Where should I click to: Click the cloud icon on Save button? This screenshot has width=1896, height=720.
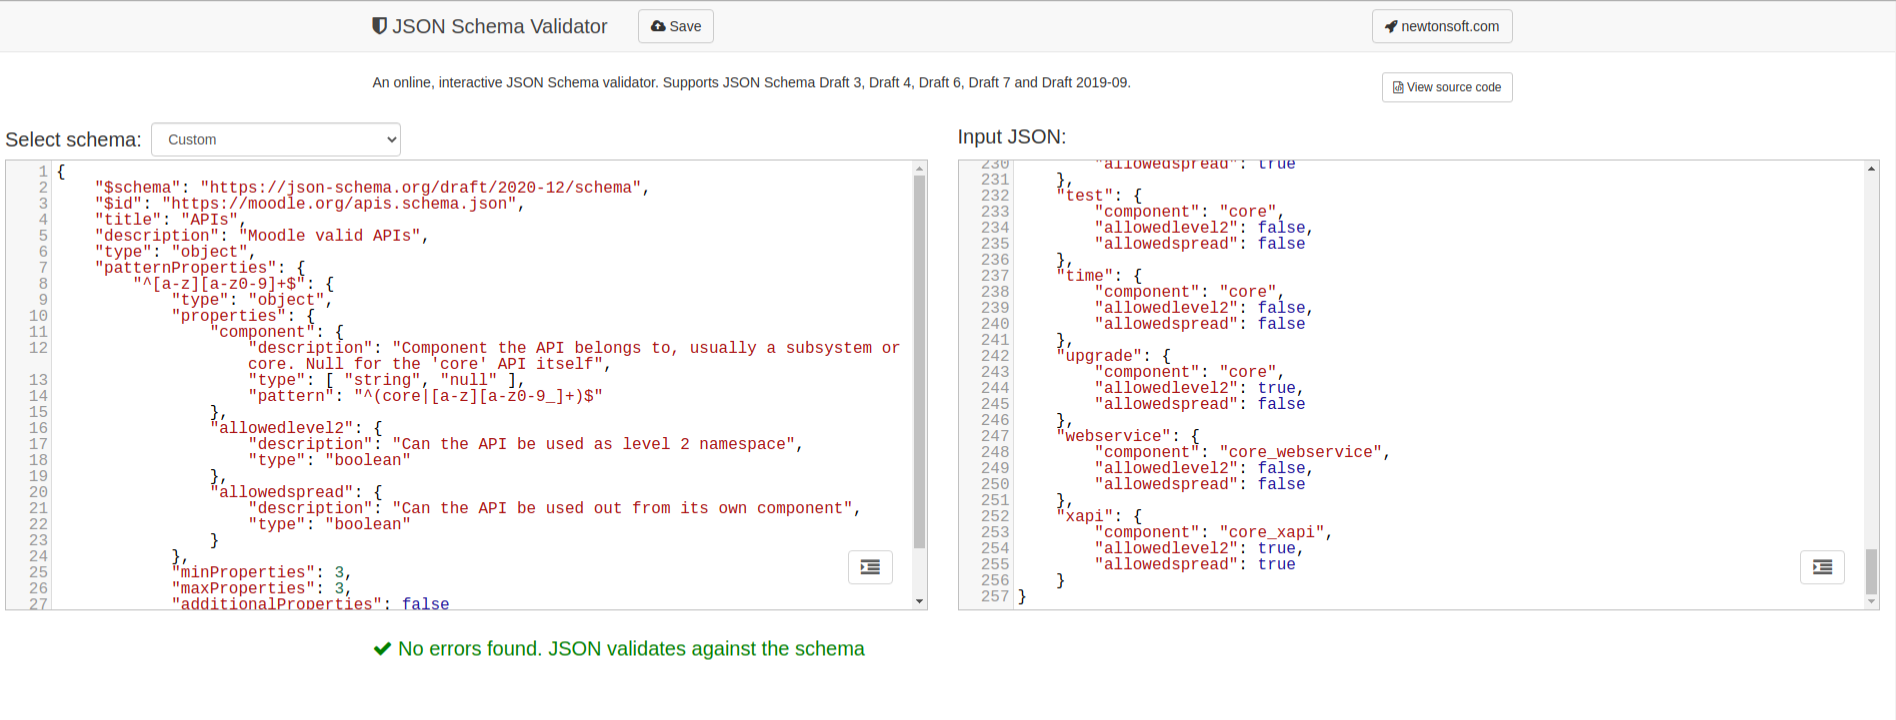[x=658, y=26]
